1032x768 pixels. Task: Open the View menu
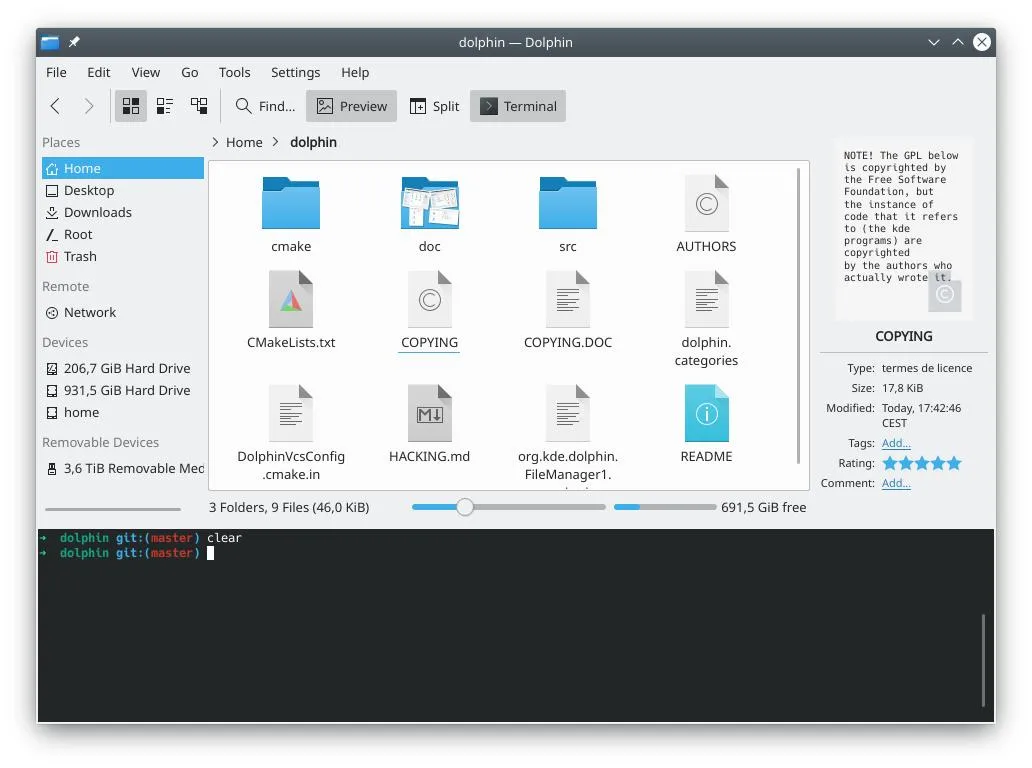(145, 72)
